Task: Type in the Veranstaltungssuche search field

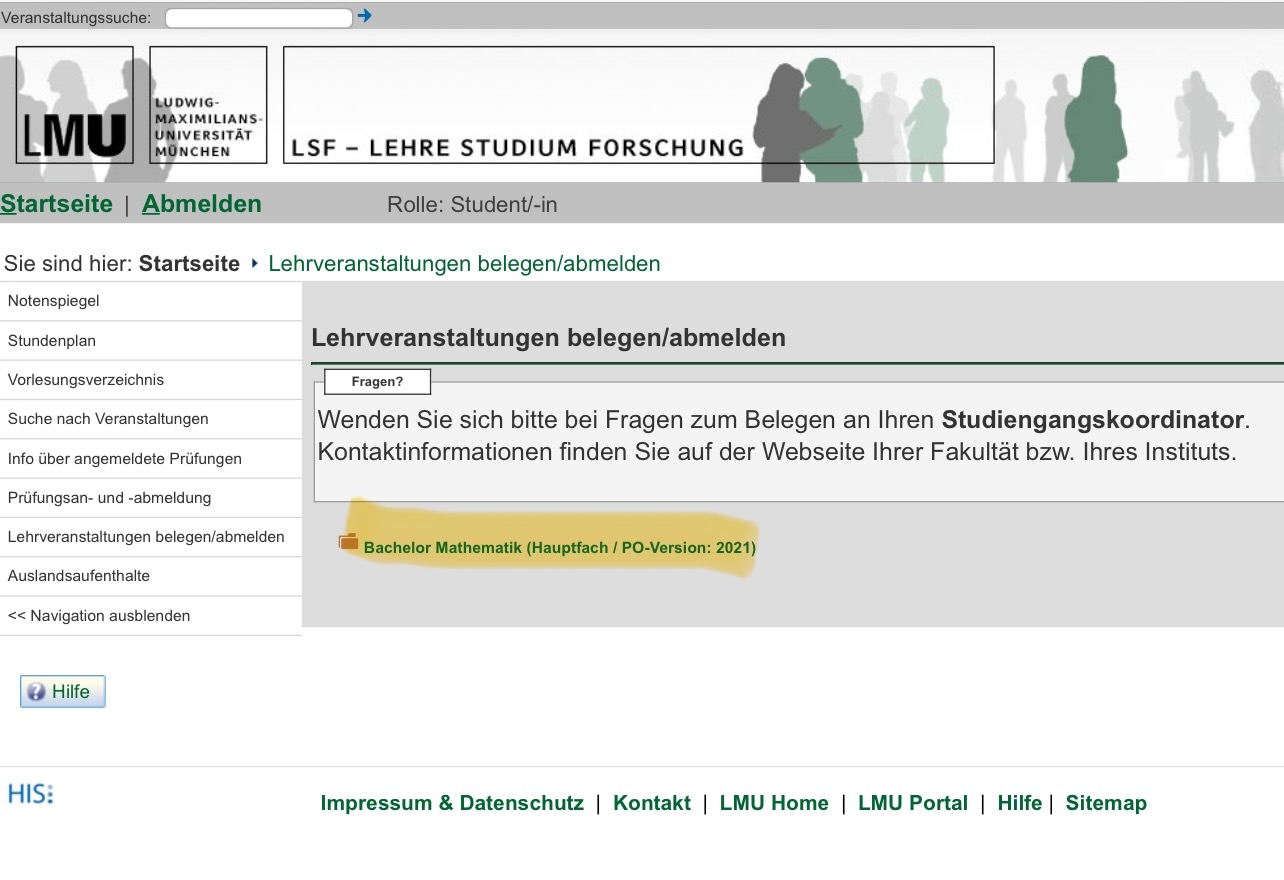Action: tap(258, 18)
